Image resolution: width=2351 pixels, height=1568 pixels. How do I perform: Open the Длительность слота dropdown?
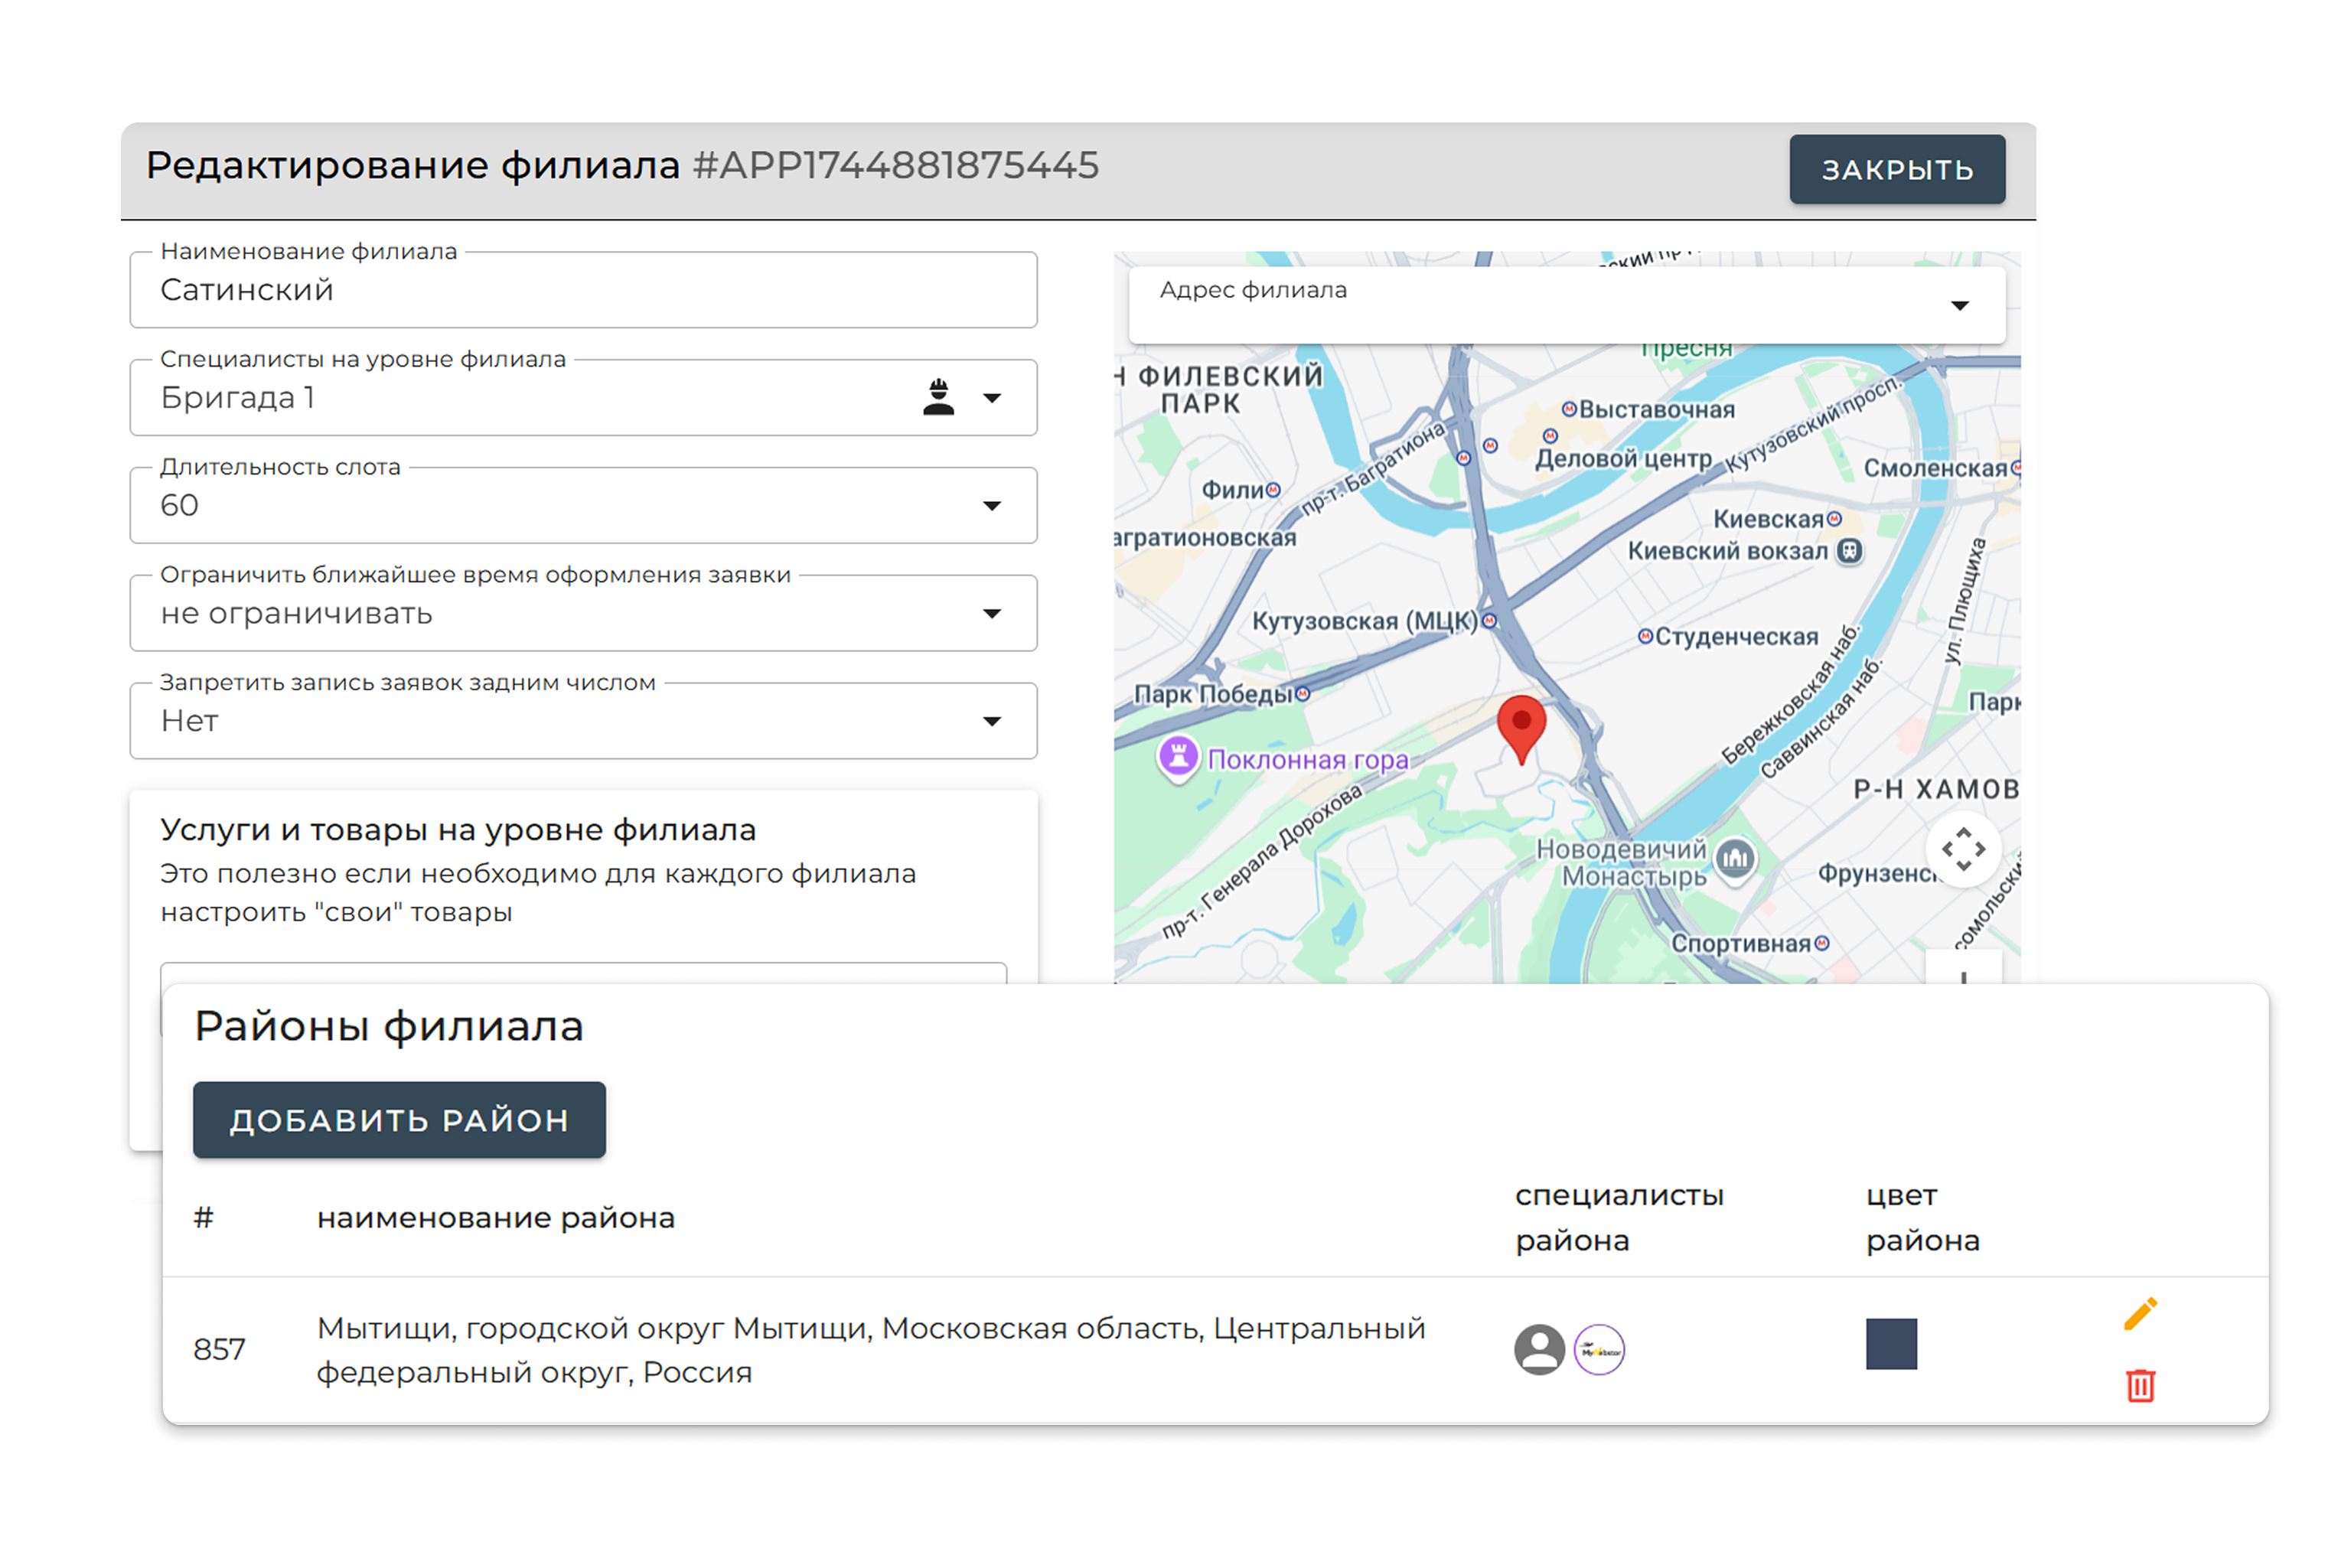point(990,506)
